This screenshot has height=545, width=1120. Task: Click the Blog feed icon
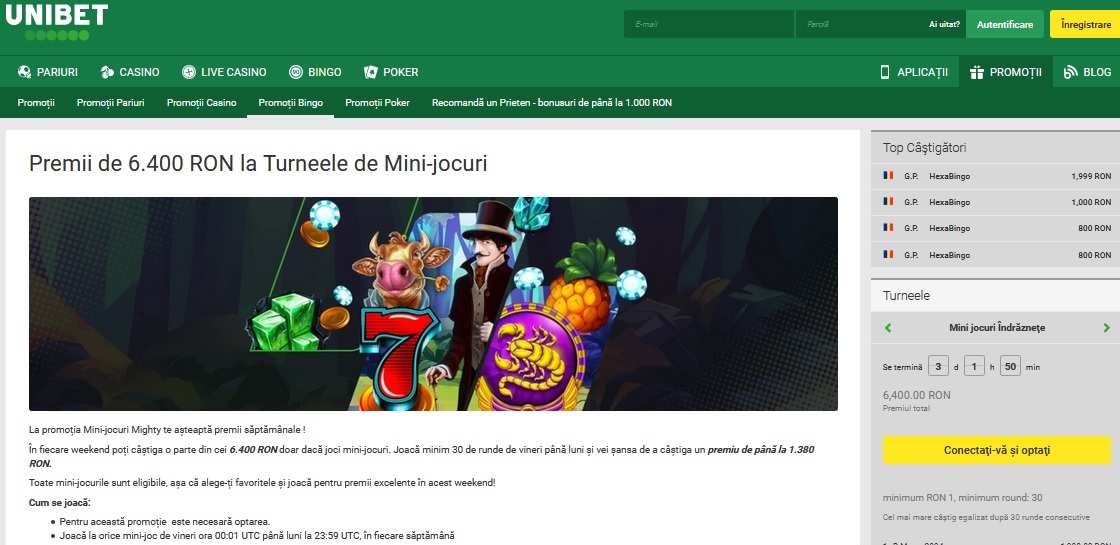pyautogui.click(x=1070, y=72)
